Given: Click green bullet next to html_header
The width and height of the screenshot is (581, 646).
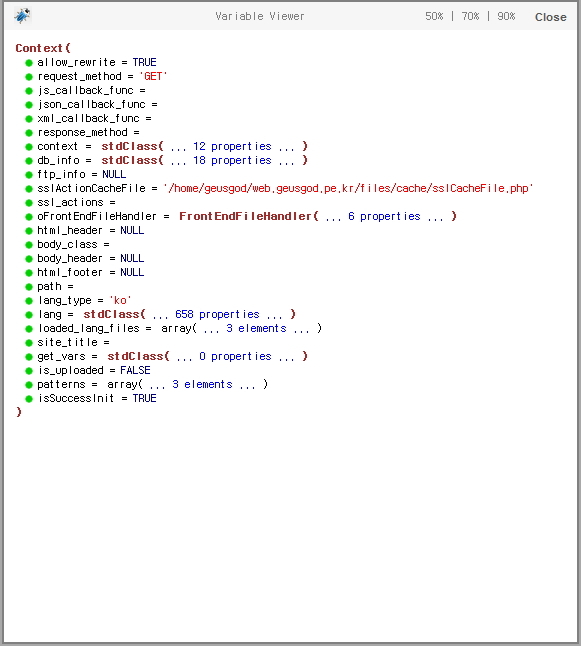Looking at the screenshot, I should click(29, 231).
